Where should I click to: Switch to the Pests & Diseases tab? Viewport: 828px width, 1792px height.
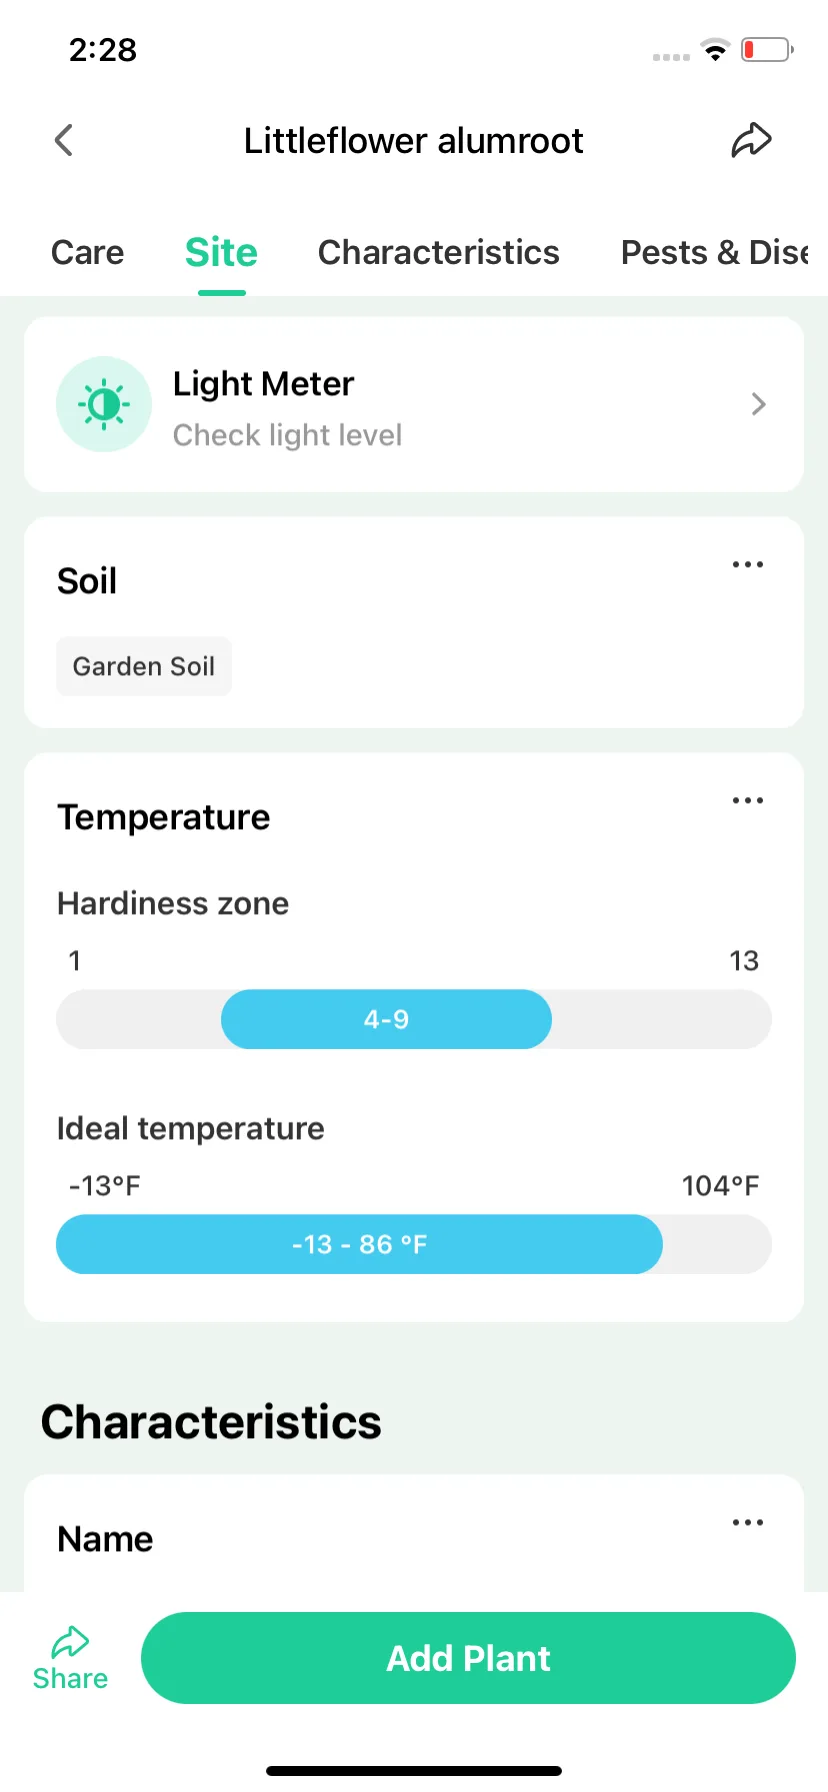coord(716,252)
